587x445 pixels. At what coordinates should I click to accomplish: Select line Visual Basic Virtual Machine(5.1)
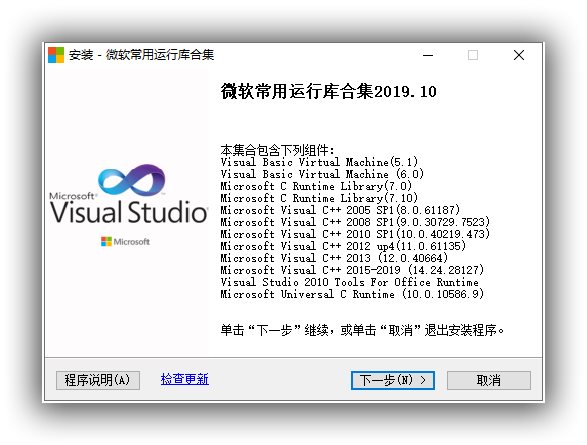pyautogui.click(x=319, y=162)
